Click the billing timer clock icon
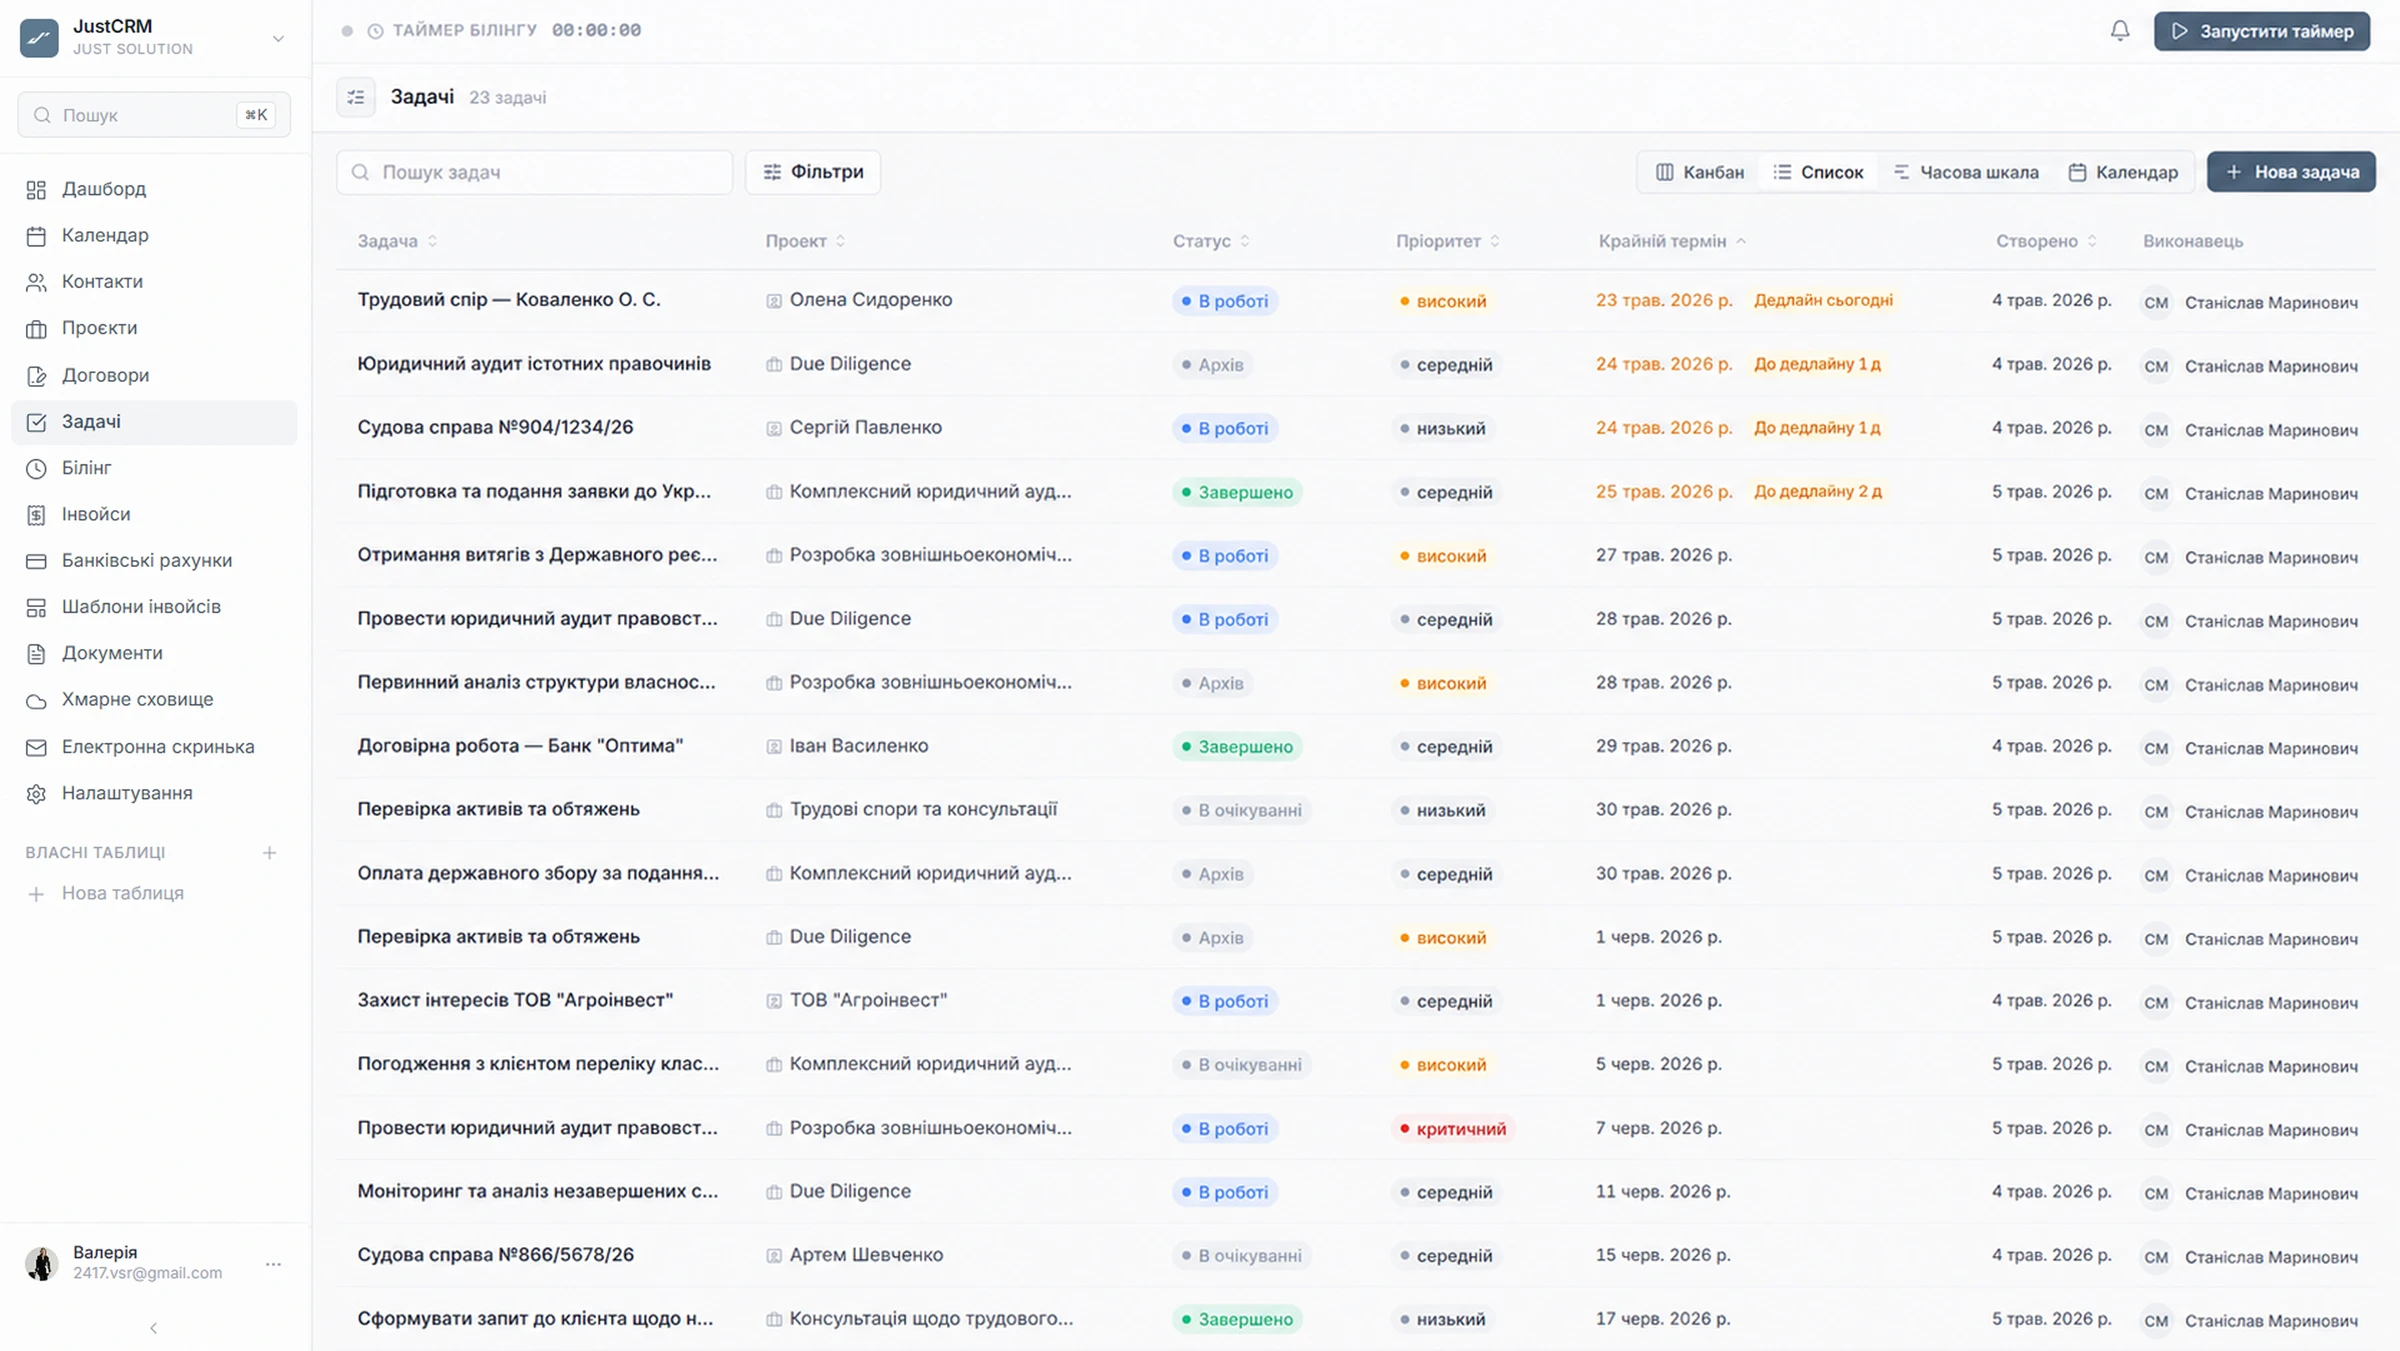This screenshot has height=1351, width=2400. click(x=375, y=31)
